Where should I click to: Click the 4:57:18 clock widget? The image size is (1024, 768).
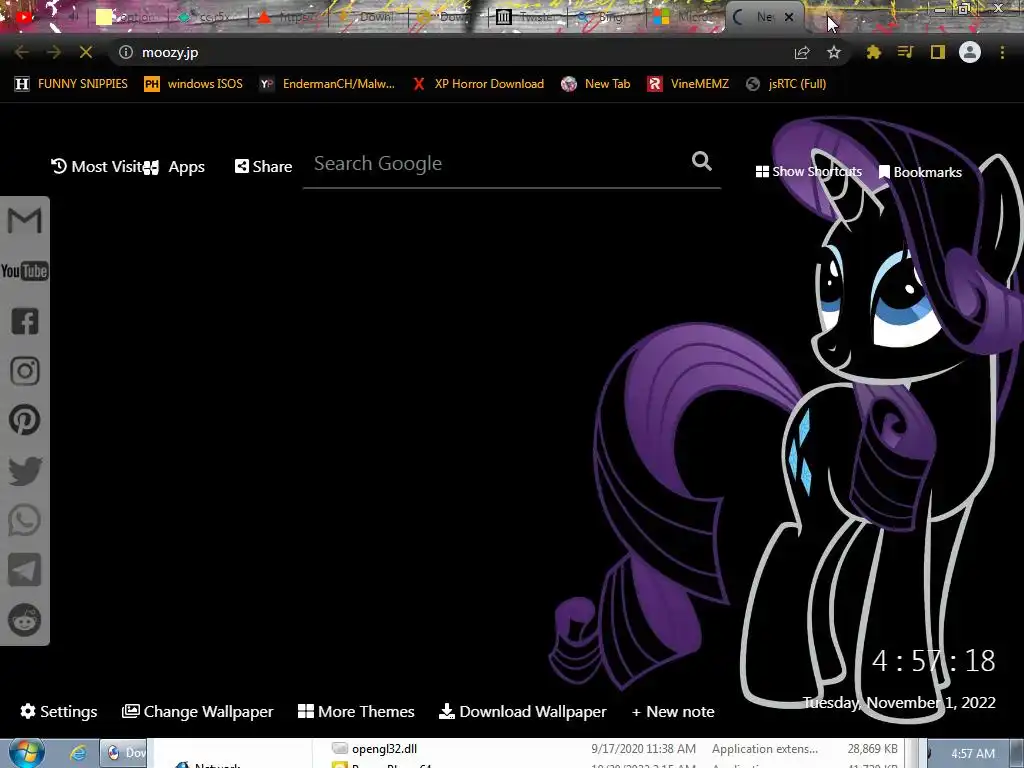tap(933, 661)
